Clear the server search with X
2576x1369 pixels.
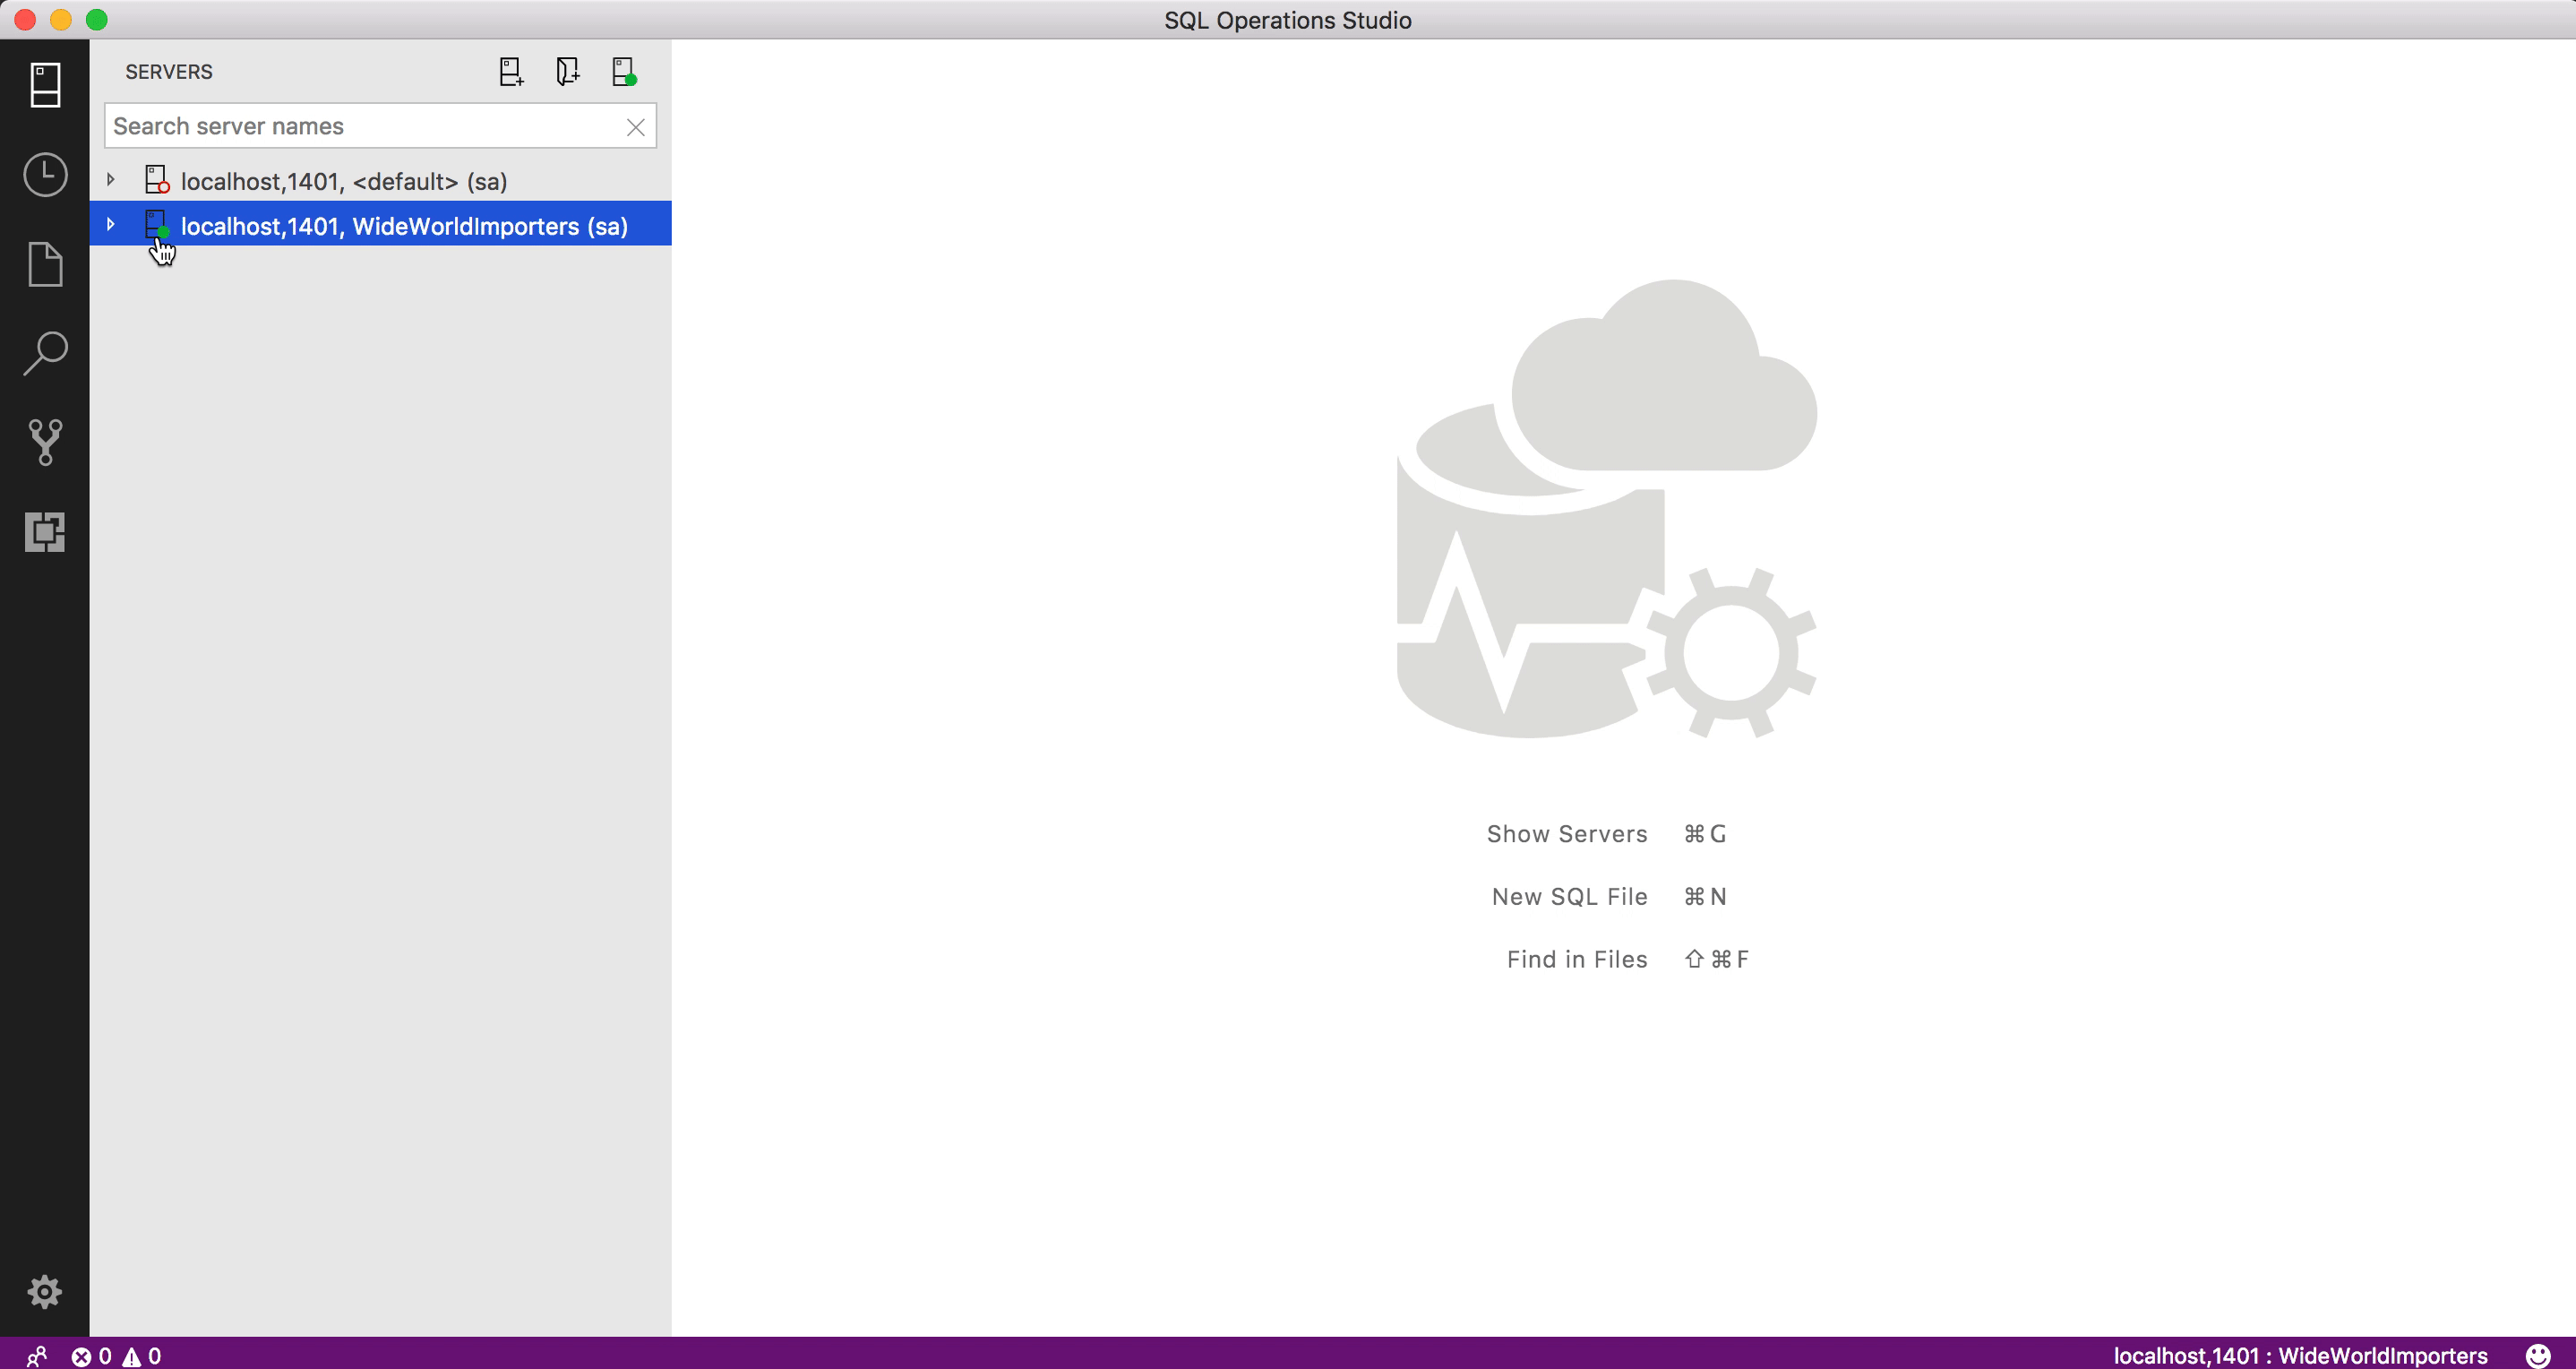pos(635,127)
